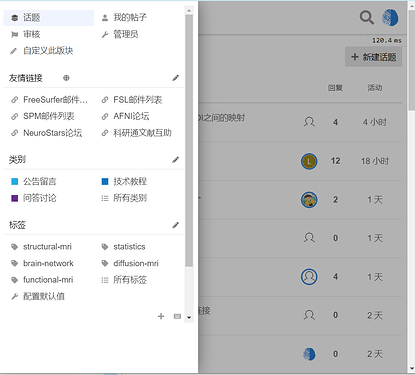Show 所有标签 all tags
Image resolution: width=415 pixels, height=375 pixels.
124,280
